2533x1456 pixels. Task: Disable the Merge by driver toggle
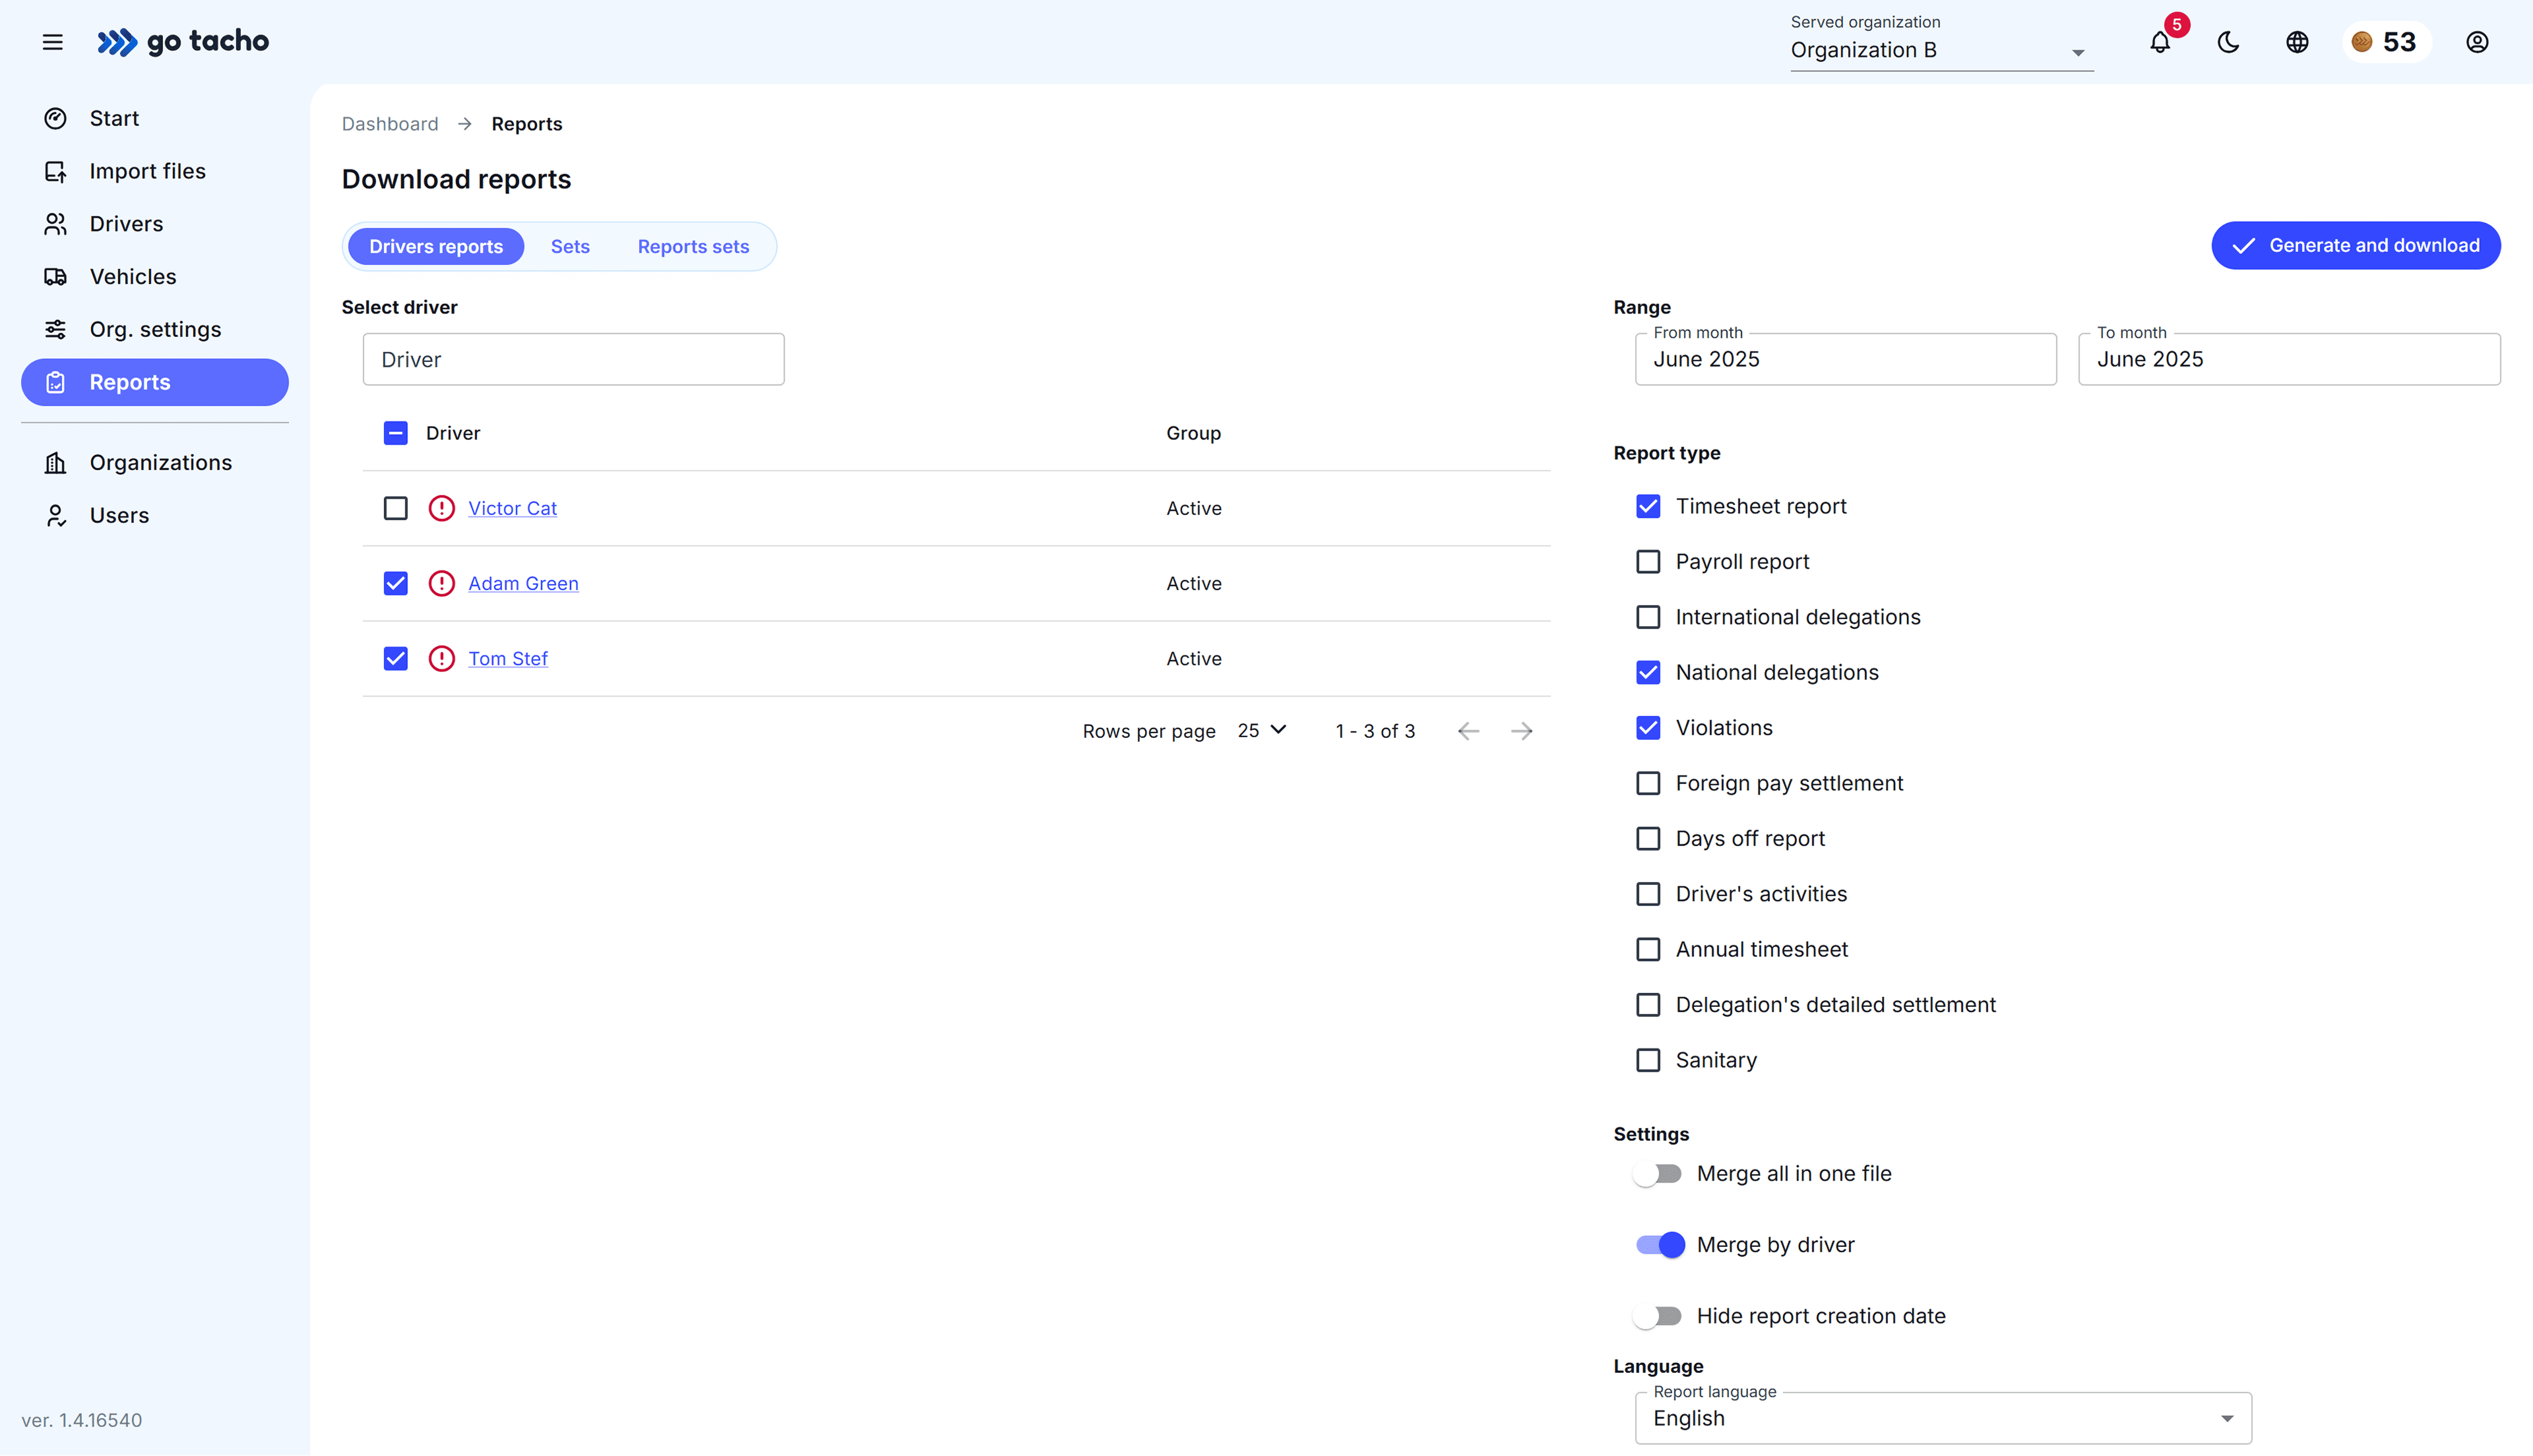pos(1658,1245)
